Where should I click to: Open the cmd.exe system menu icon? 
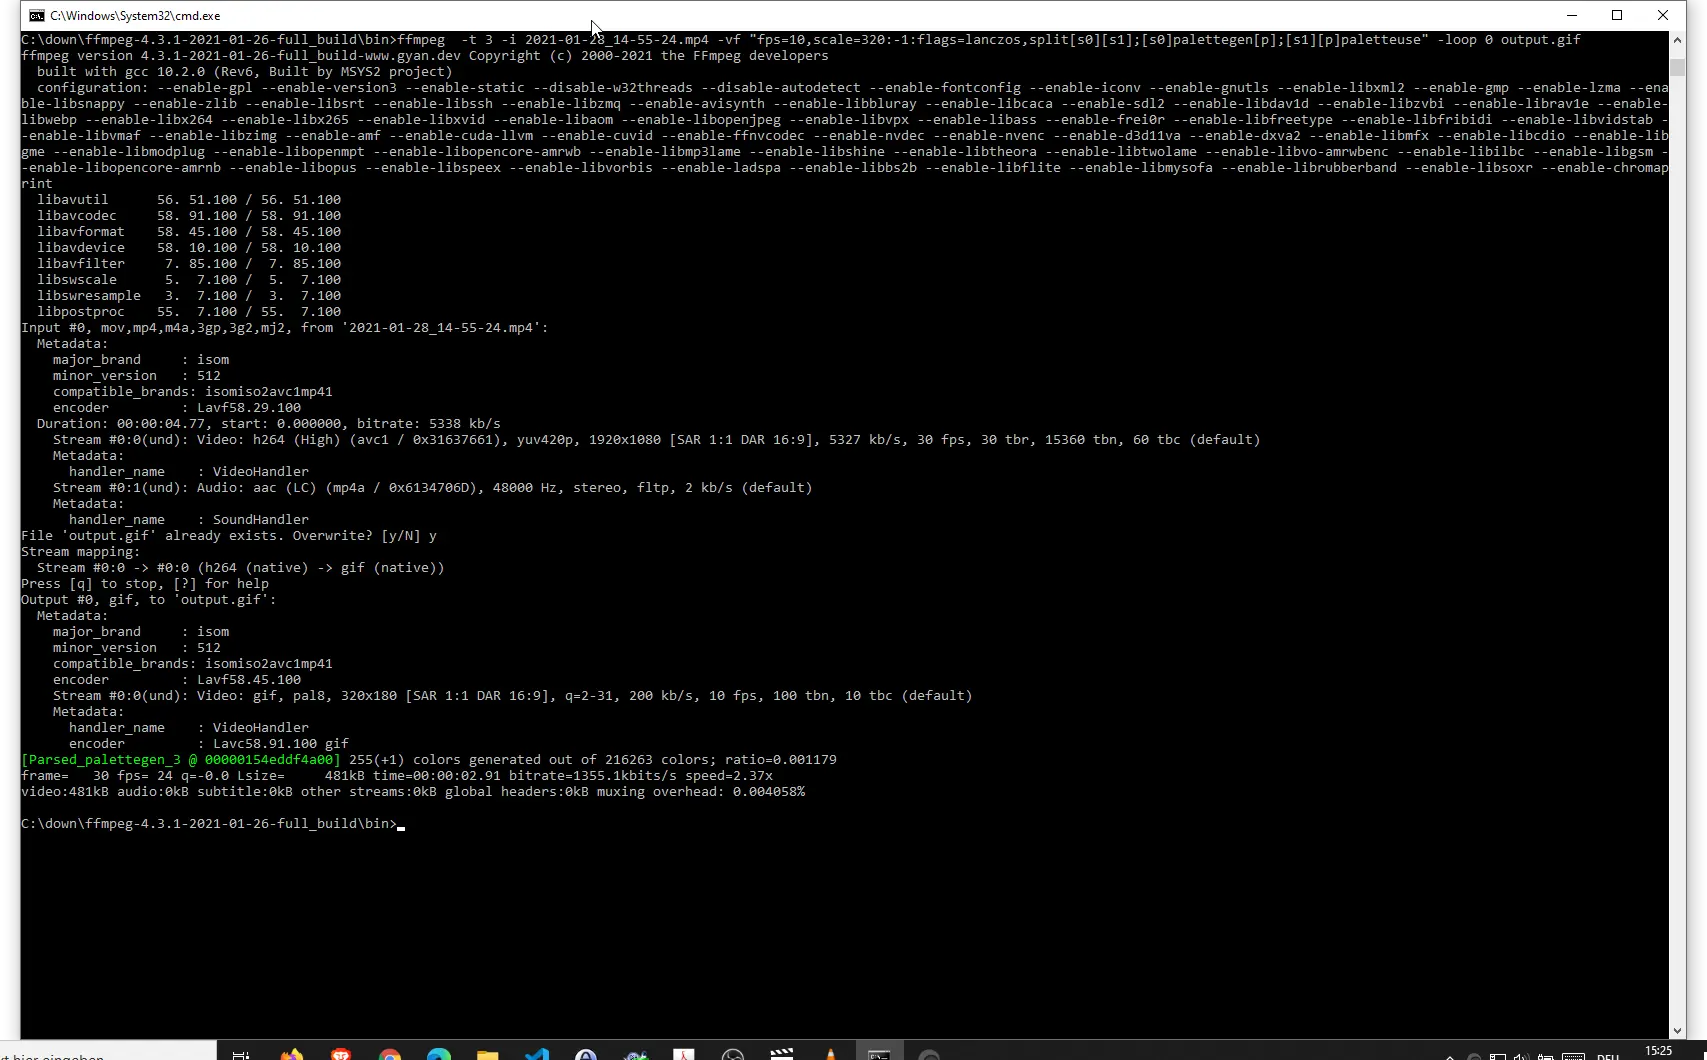36,16
